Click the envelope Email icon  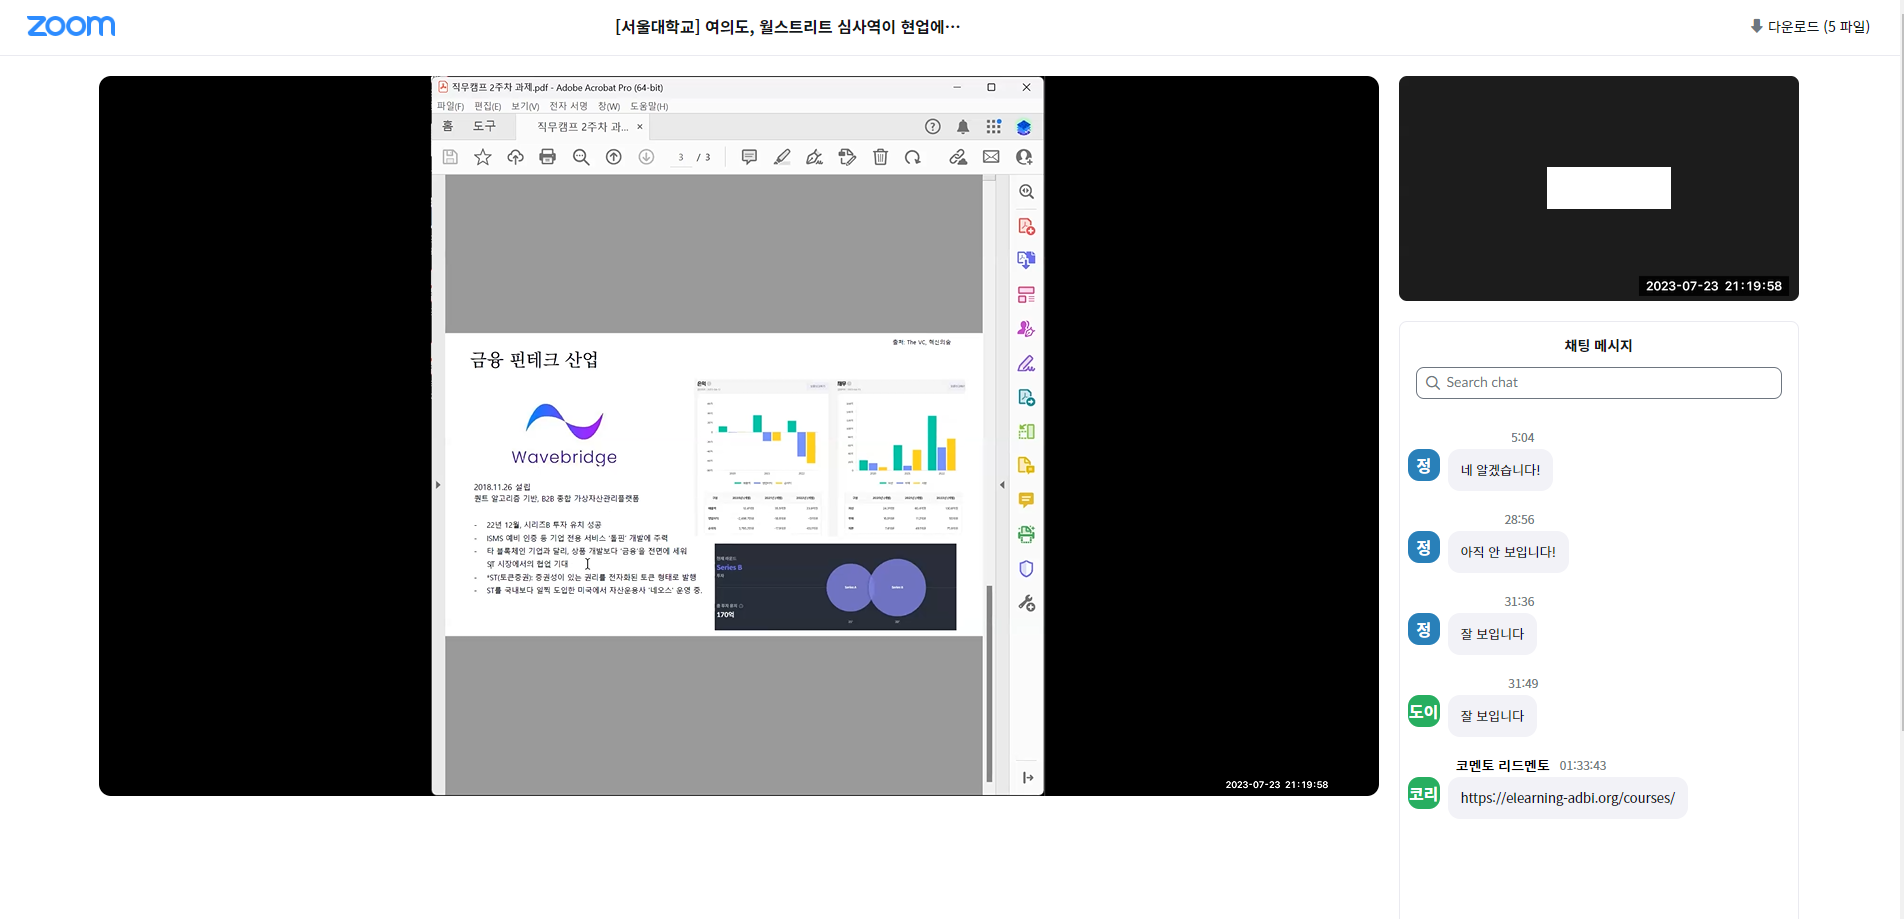[991, 157]
